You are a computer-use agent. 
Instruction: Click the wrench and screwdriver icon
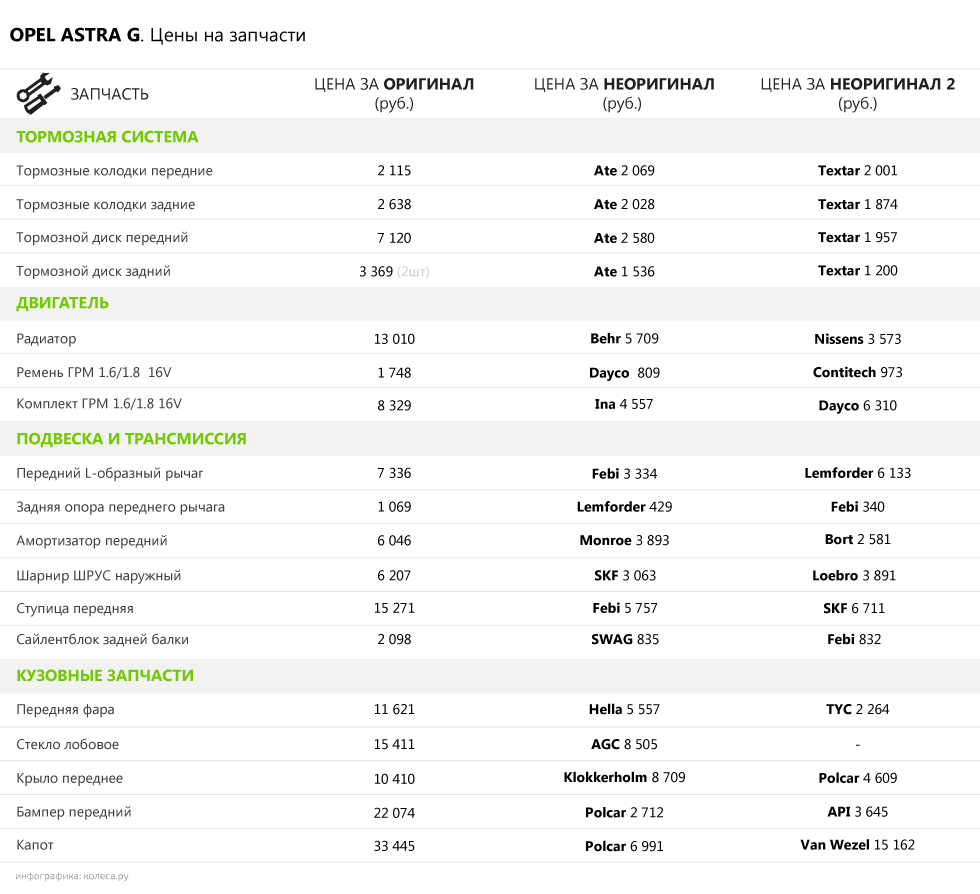(37, 93)
